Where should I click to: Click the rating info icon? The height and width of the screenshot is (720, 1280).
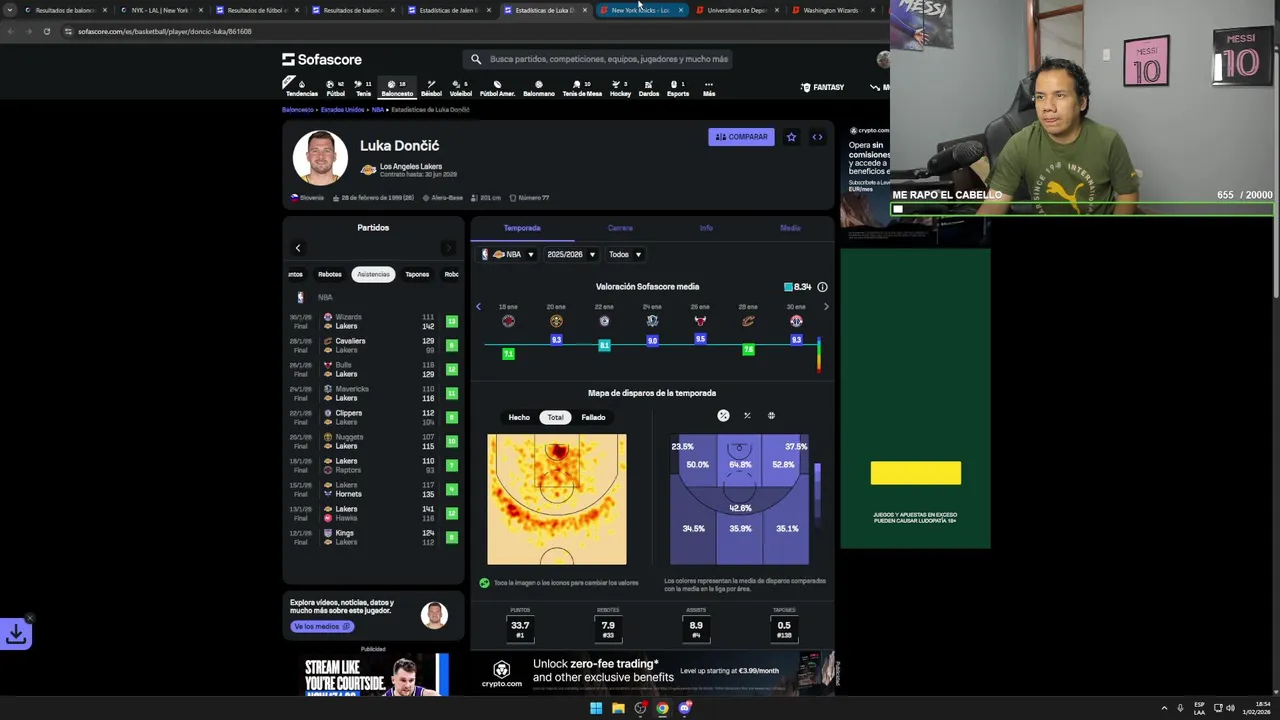822,287
